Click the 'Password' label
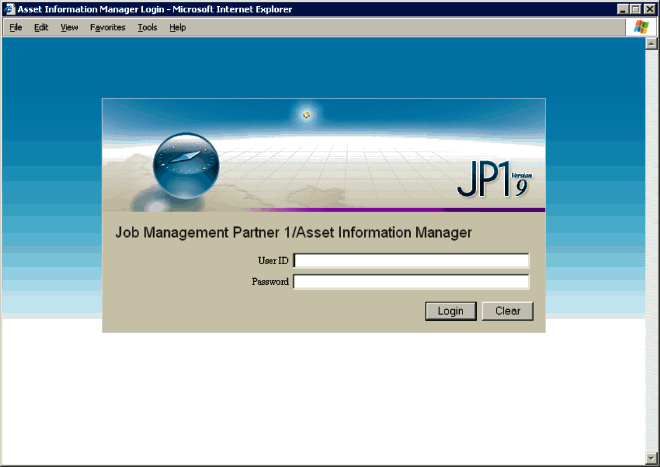 click(270, 281)
